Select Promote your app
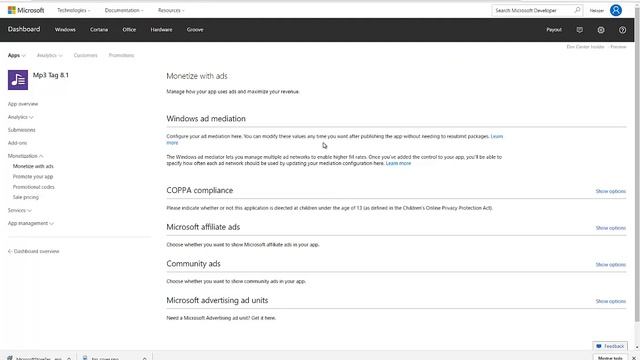Image resolution: width=640 pixels, height=360 pixels. (x=33, y=177)
